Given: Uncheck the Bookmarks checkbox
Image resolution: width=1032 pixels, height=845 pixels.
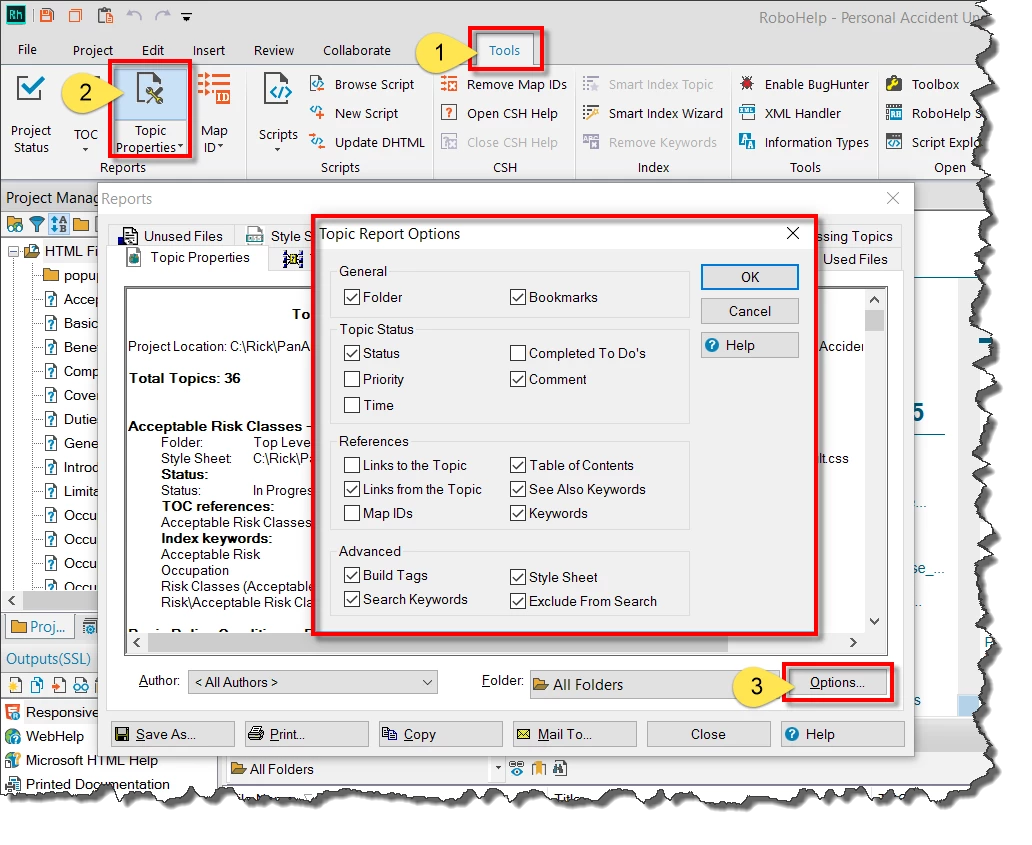Looking at the screenshot, I should pyautogui.click(x=518, y=297).
